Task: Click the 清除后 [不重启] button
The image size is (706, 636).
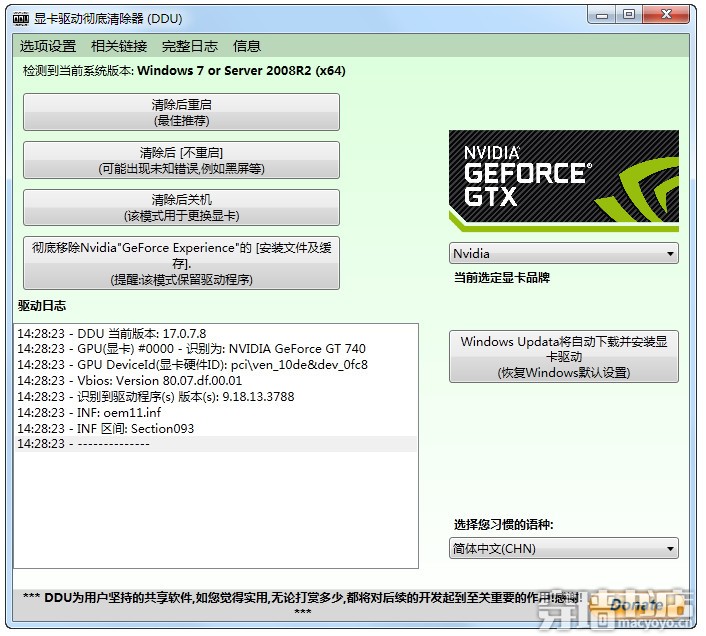Action: (x=181, y=160)
